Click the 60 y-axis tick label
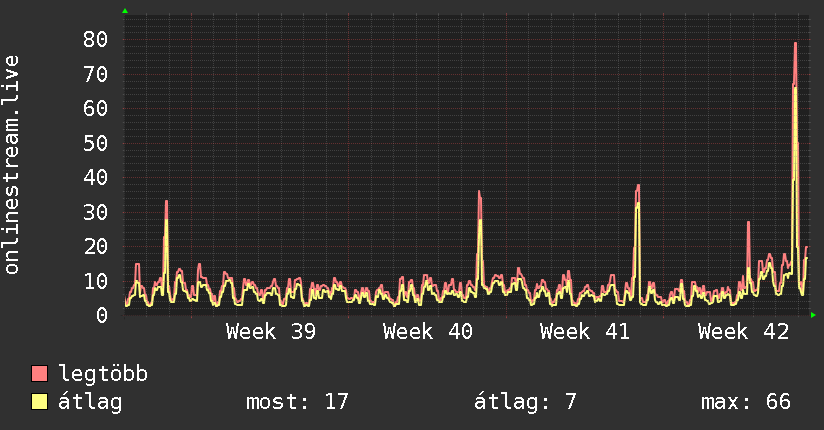The image size is (824, 430). (96, 108)
